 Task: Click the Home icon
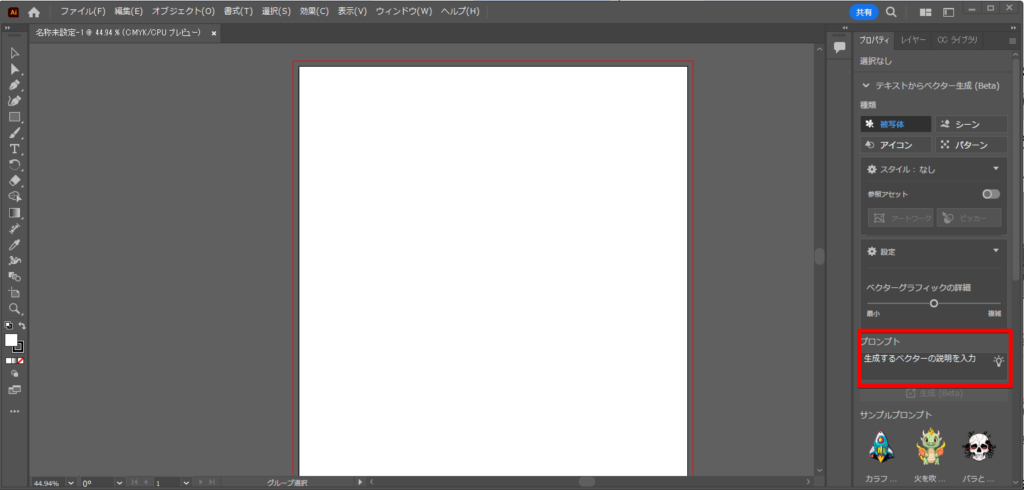pyautogui.click(x=34, y=12)
